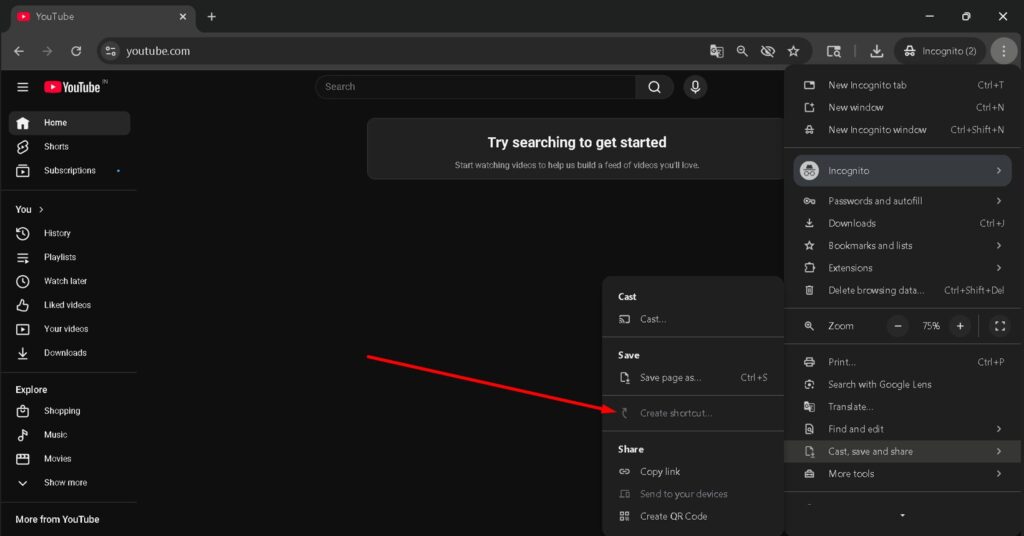
Task: Choose Translate in the Chrome menu
Action: pos(903,407)
